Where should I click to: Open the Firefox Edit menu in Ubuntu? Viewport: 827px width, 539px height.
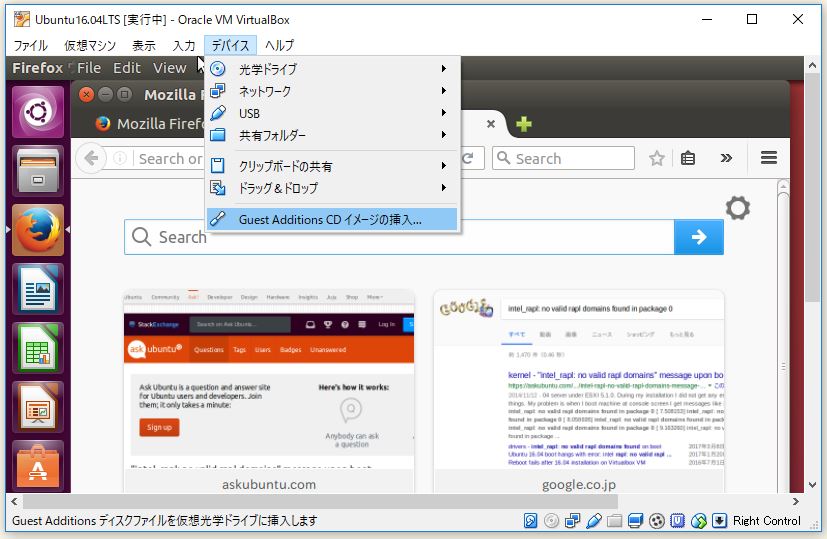click(127, 68)
